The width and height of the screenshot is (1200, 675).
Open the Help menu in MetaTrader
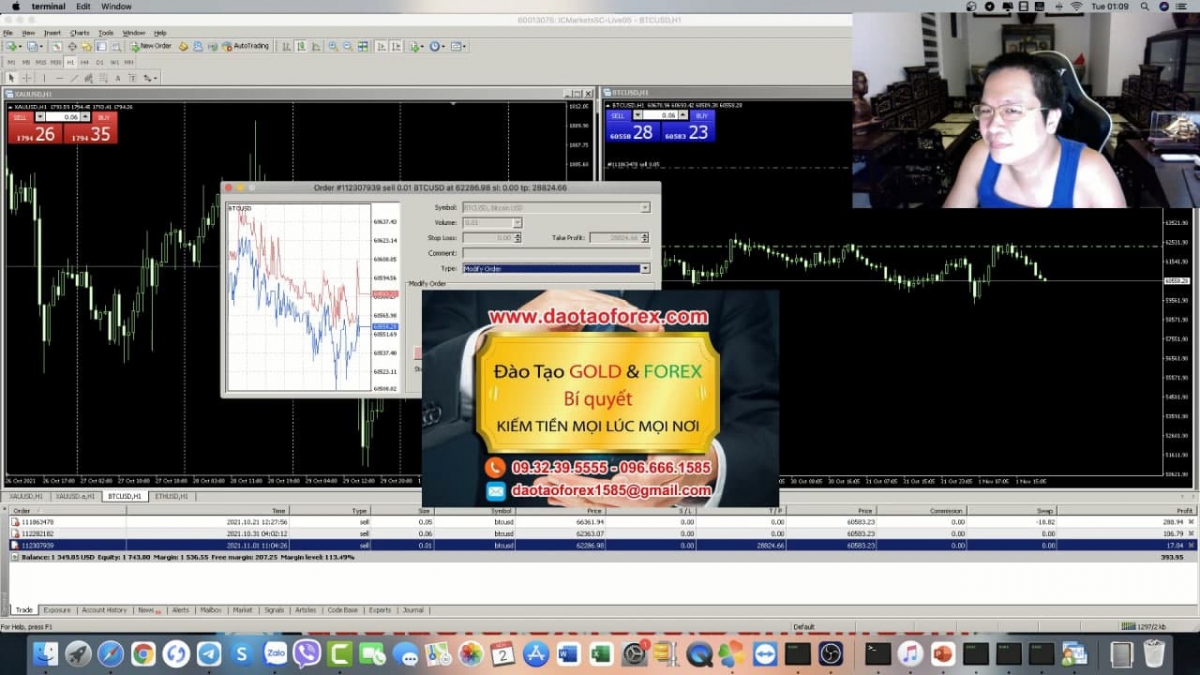[160, 33]
